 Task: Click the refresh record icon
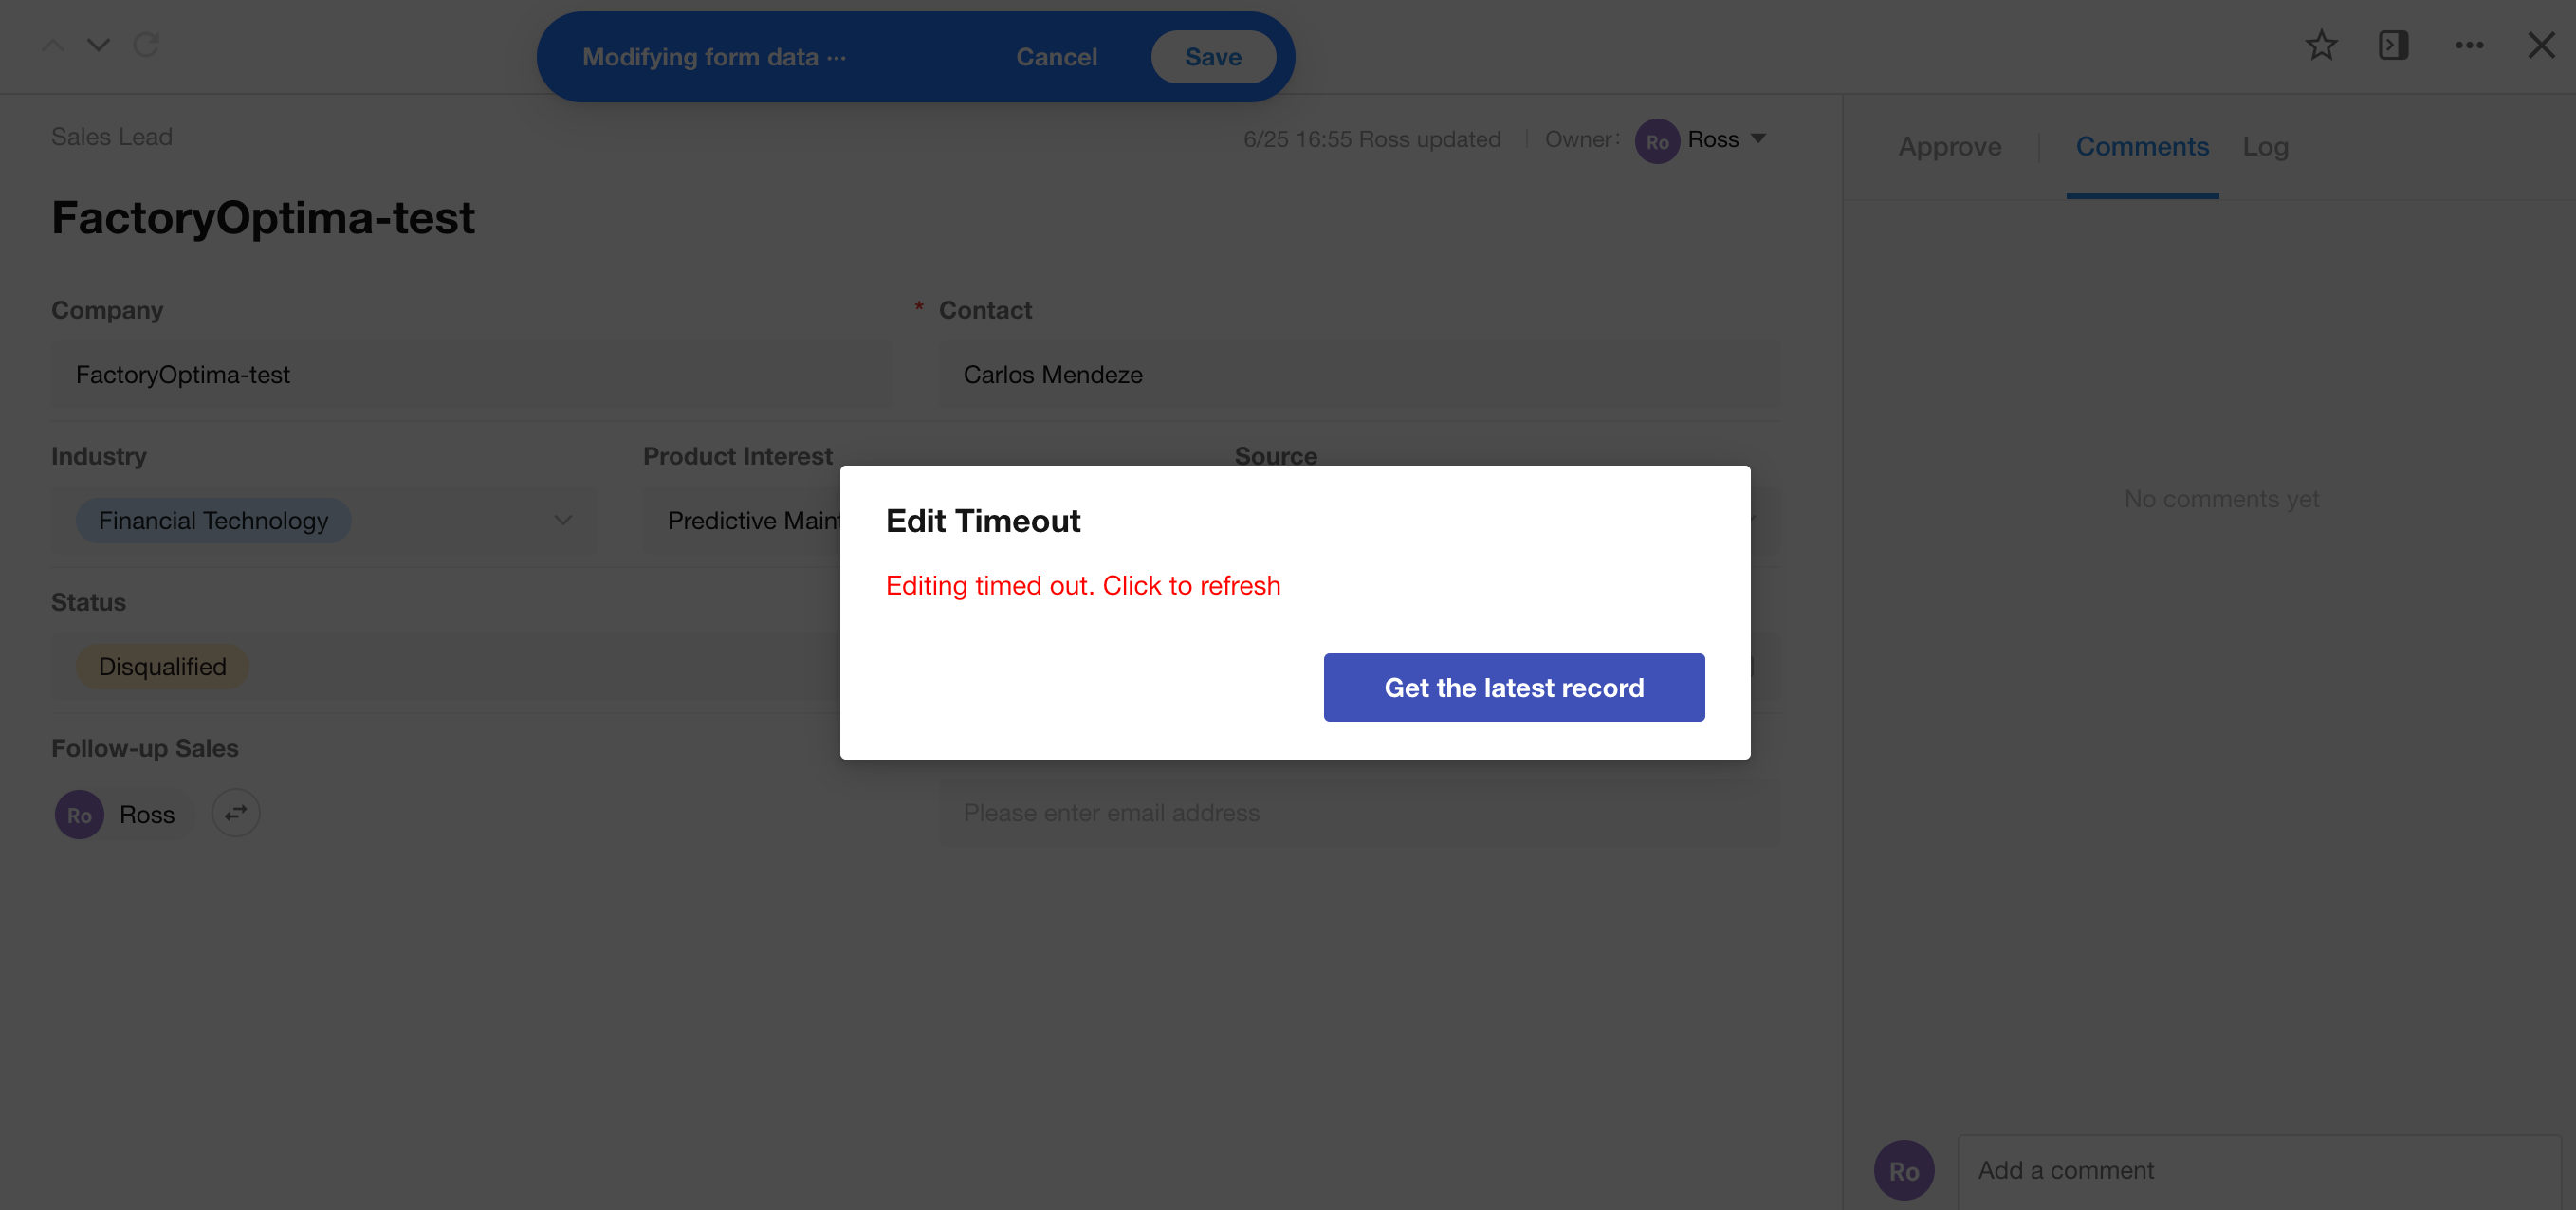click(146, 45)
